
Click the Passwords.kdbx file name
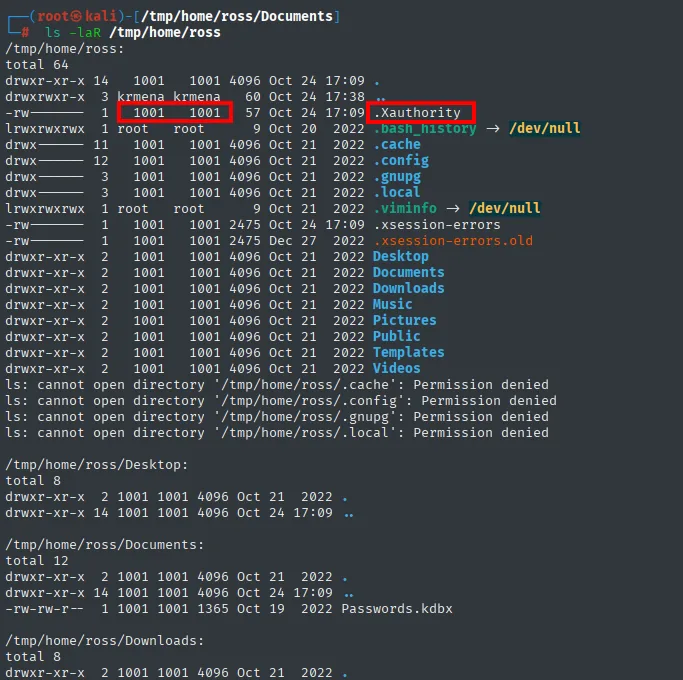click(x=397, y=609)
